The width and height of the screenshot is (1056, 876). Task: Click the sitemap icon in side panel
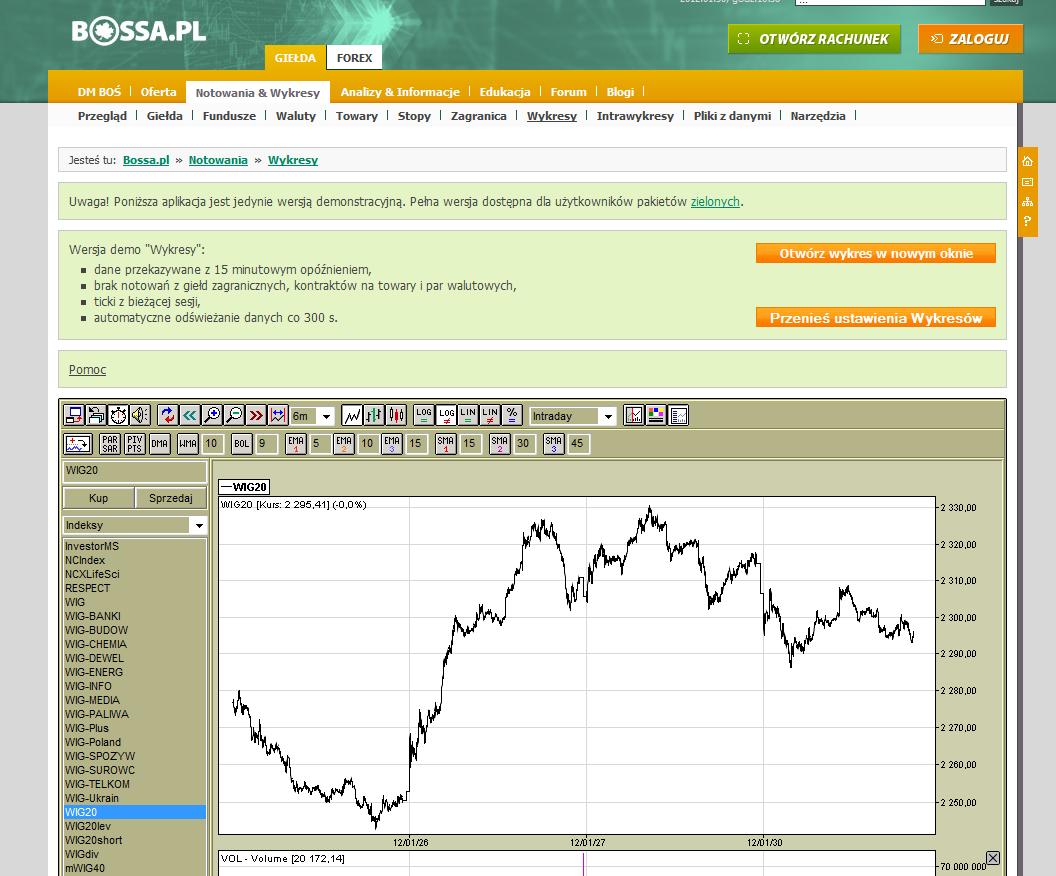tap(1027, 201)
